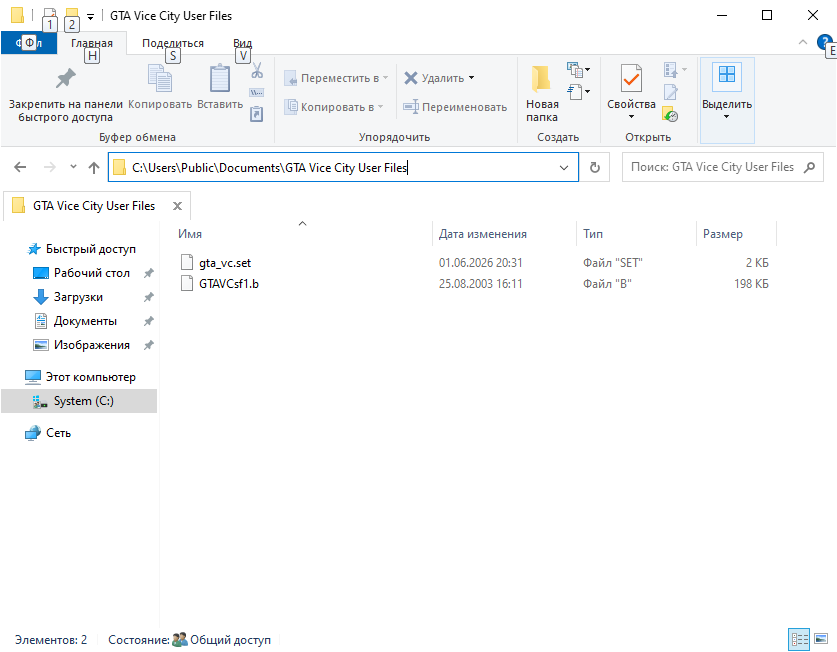The height and width of the screenshot is (652, 837).
Task: Click the copy path icon below scissors
Action: click(x=257, y=92)
